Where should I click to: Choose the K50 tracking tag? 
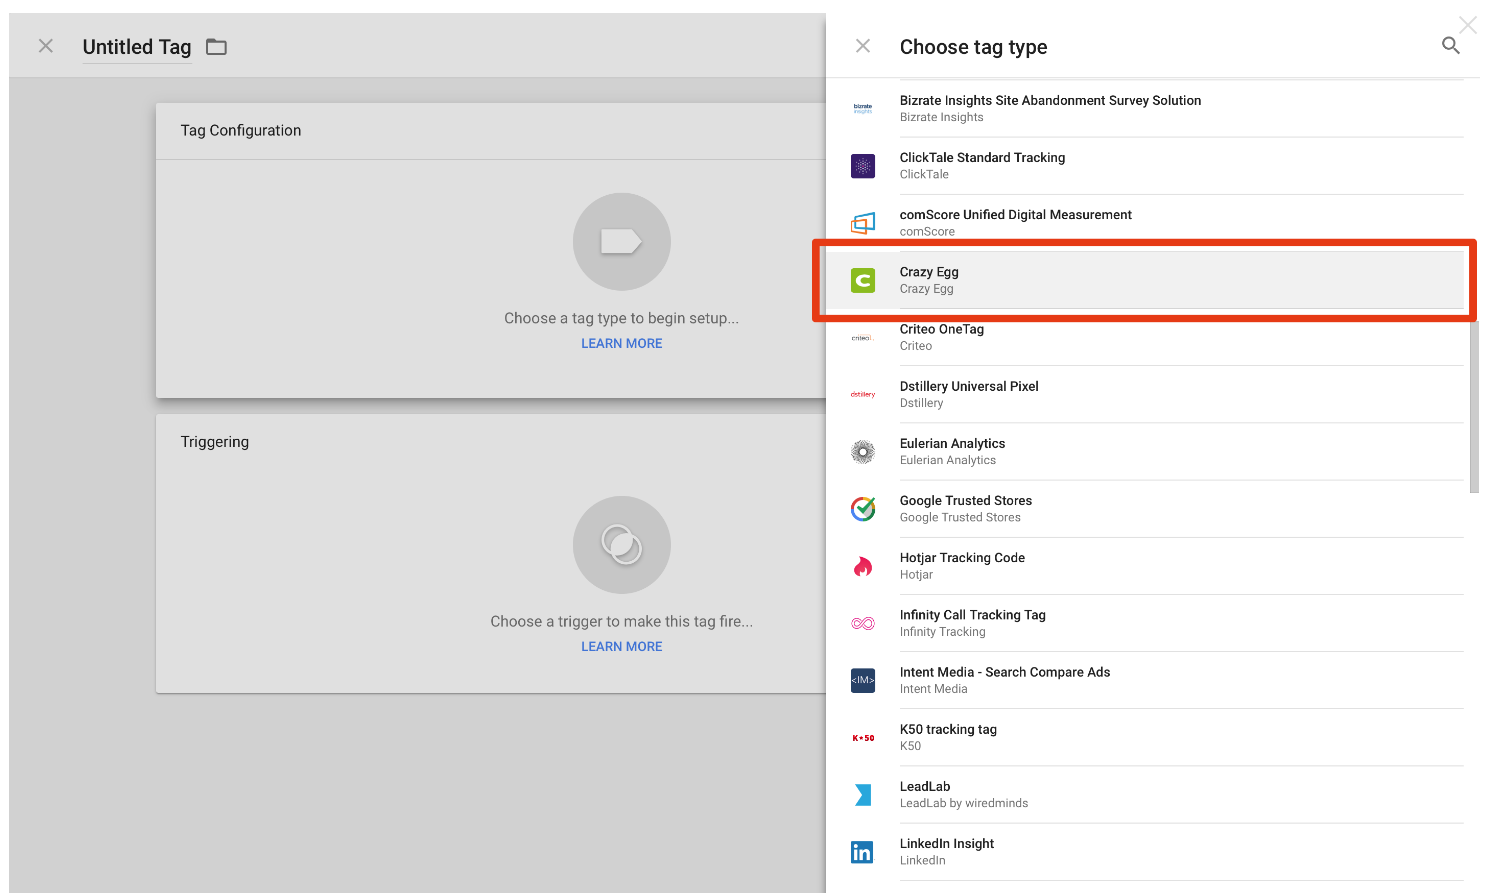[1145, 737]
